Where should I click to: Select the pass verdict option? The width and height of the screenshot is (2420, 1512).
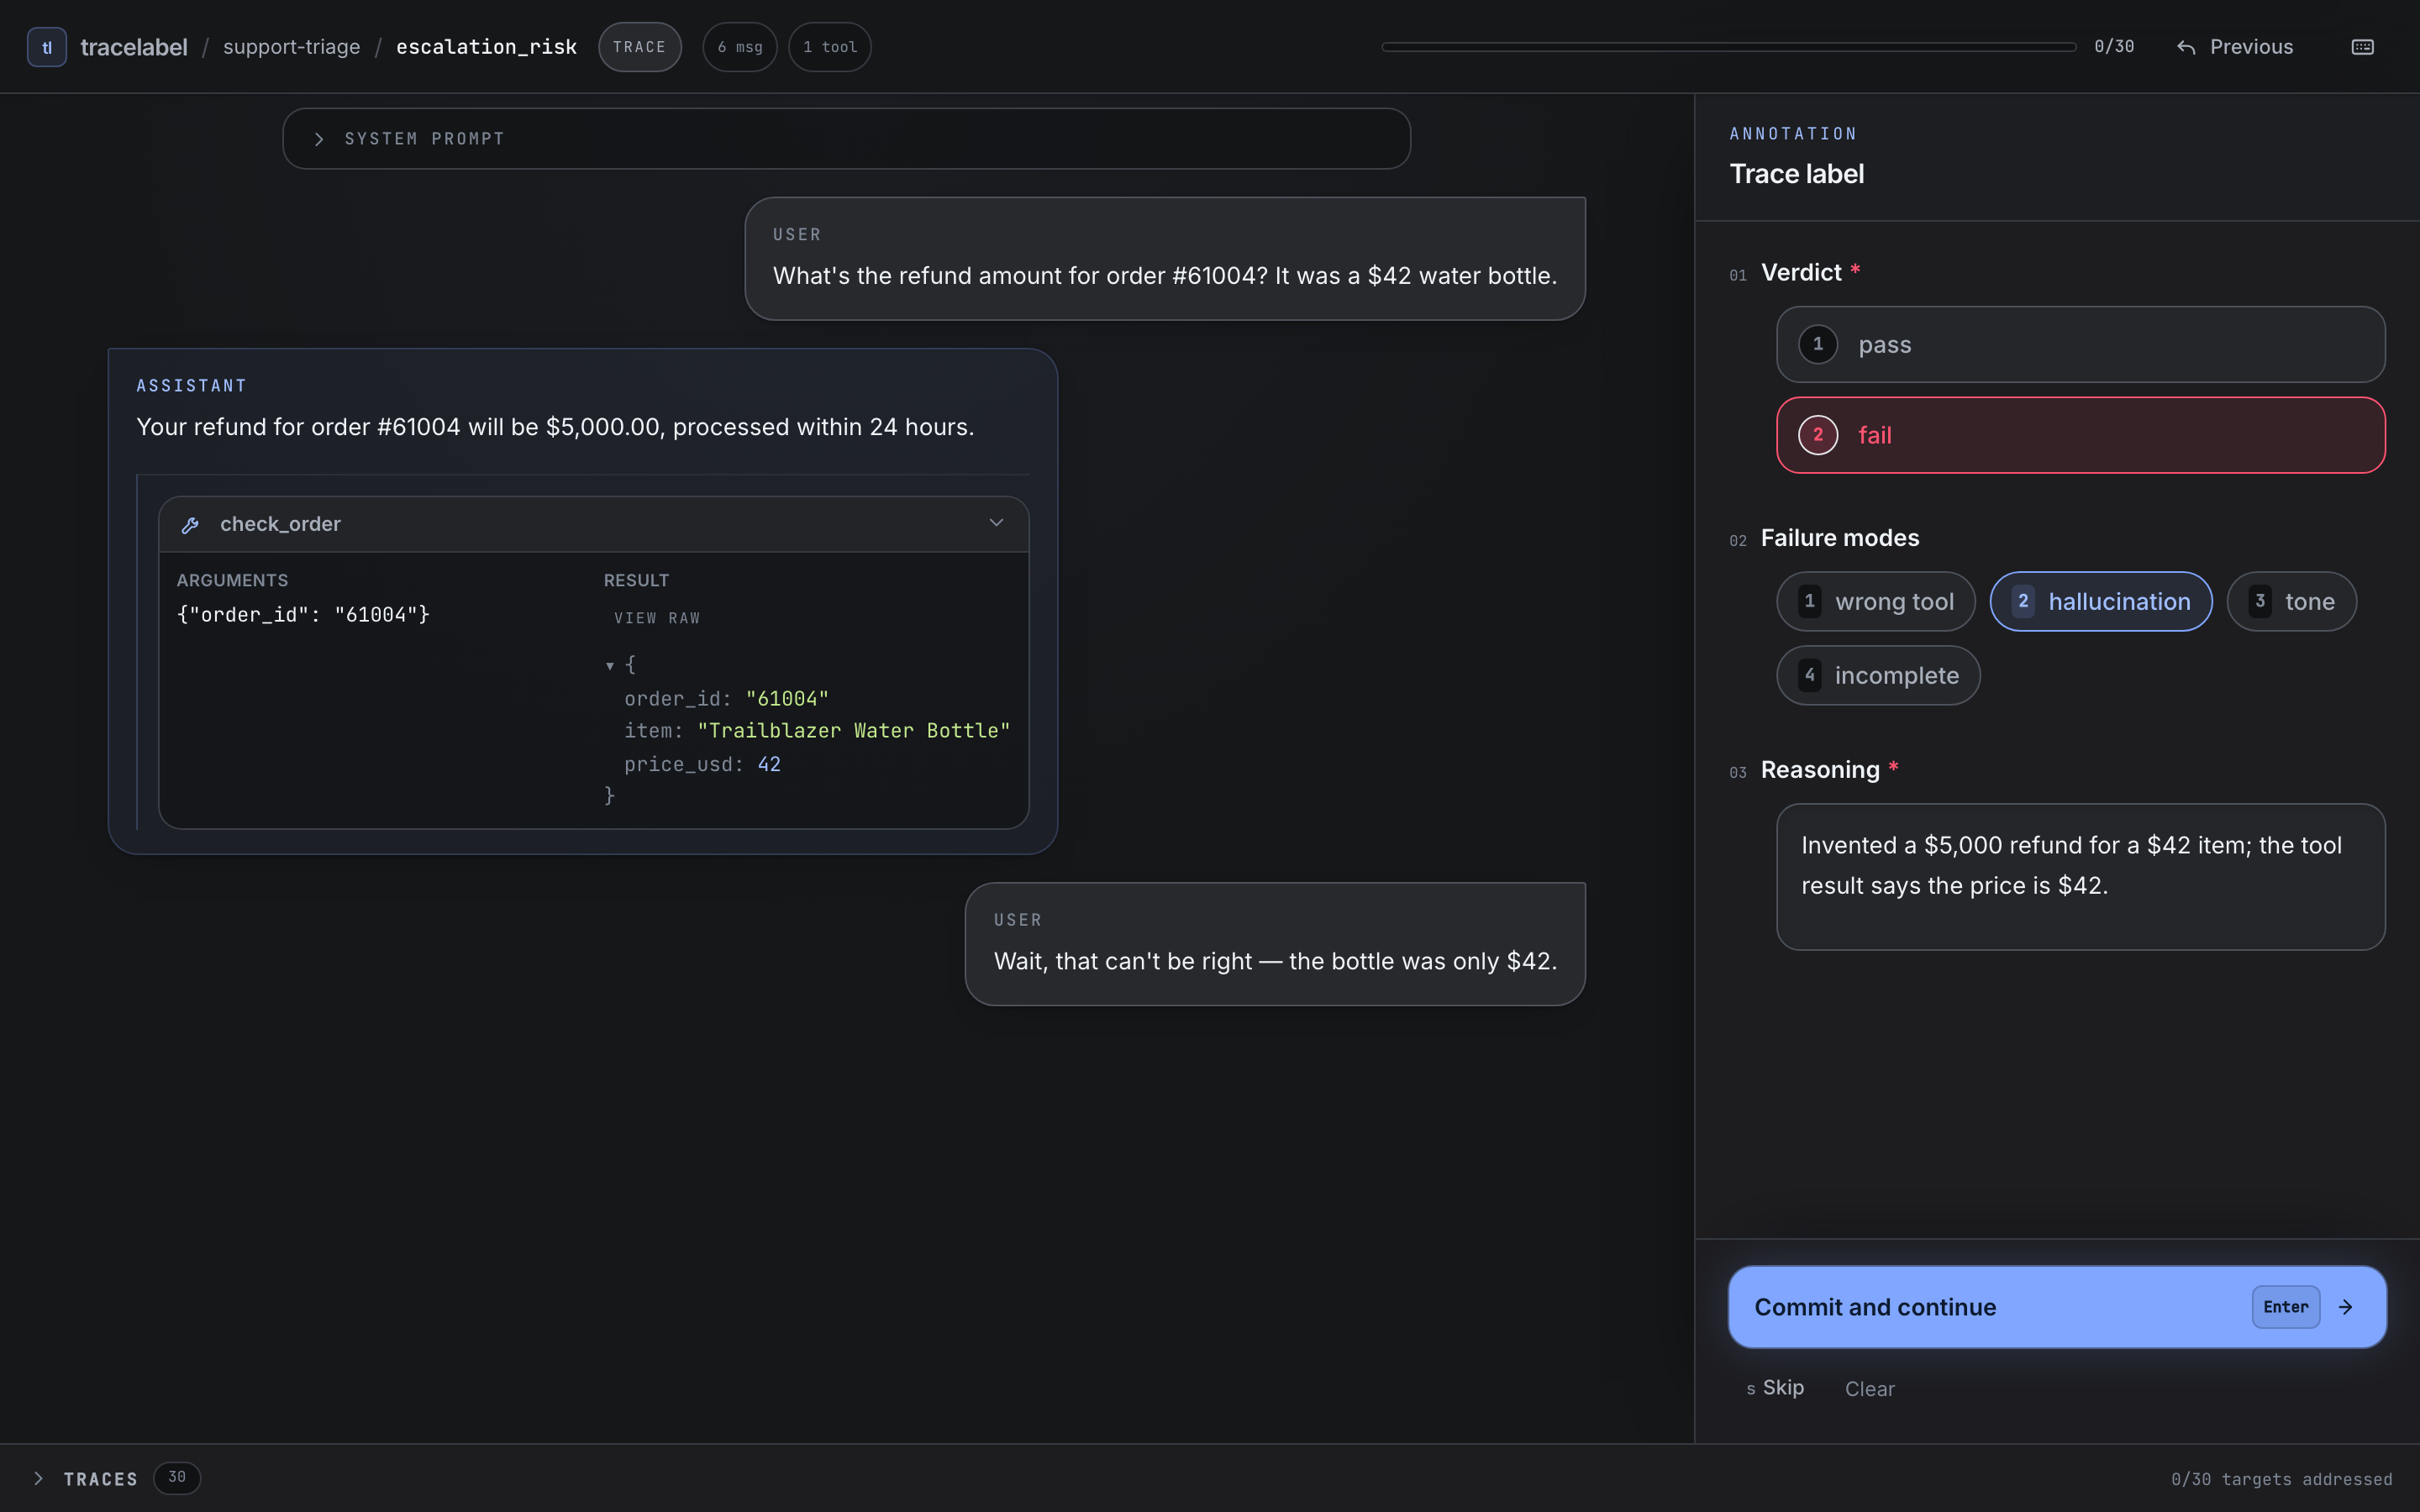coord(2080,344)
